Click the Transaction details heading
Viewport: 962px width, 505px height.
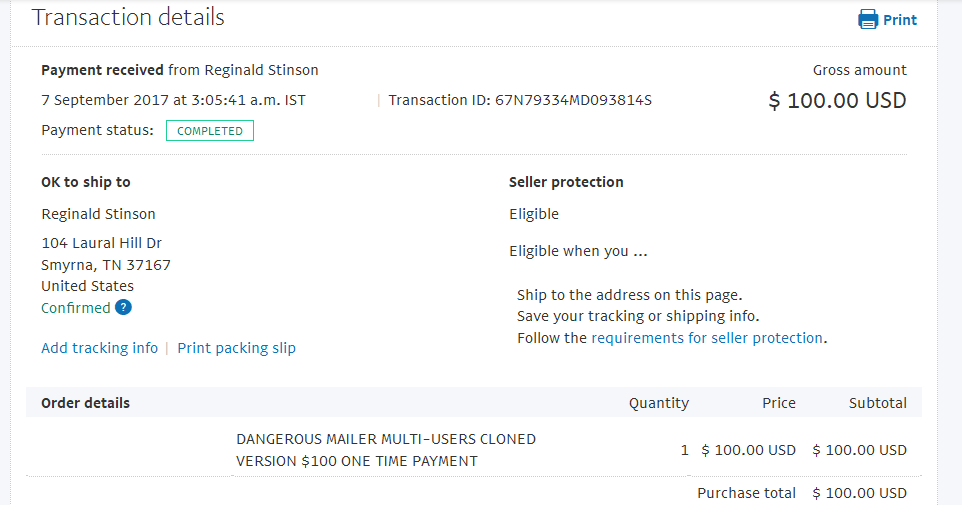[128, 17]
